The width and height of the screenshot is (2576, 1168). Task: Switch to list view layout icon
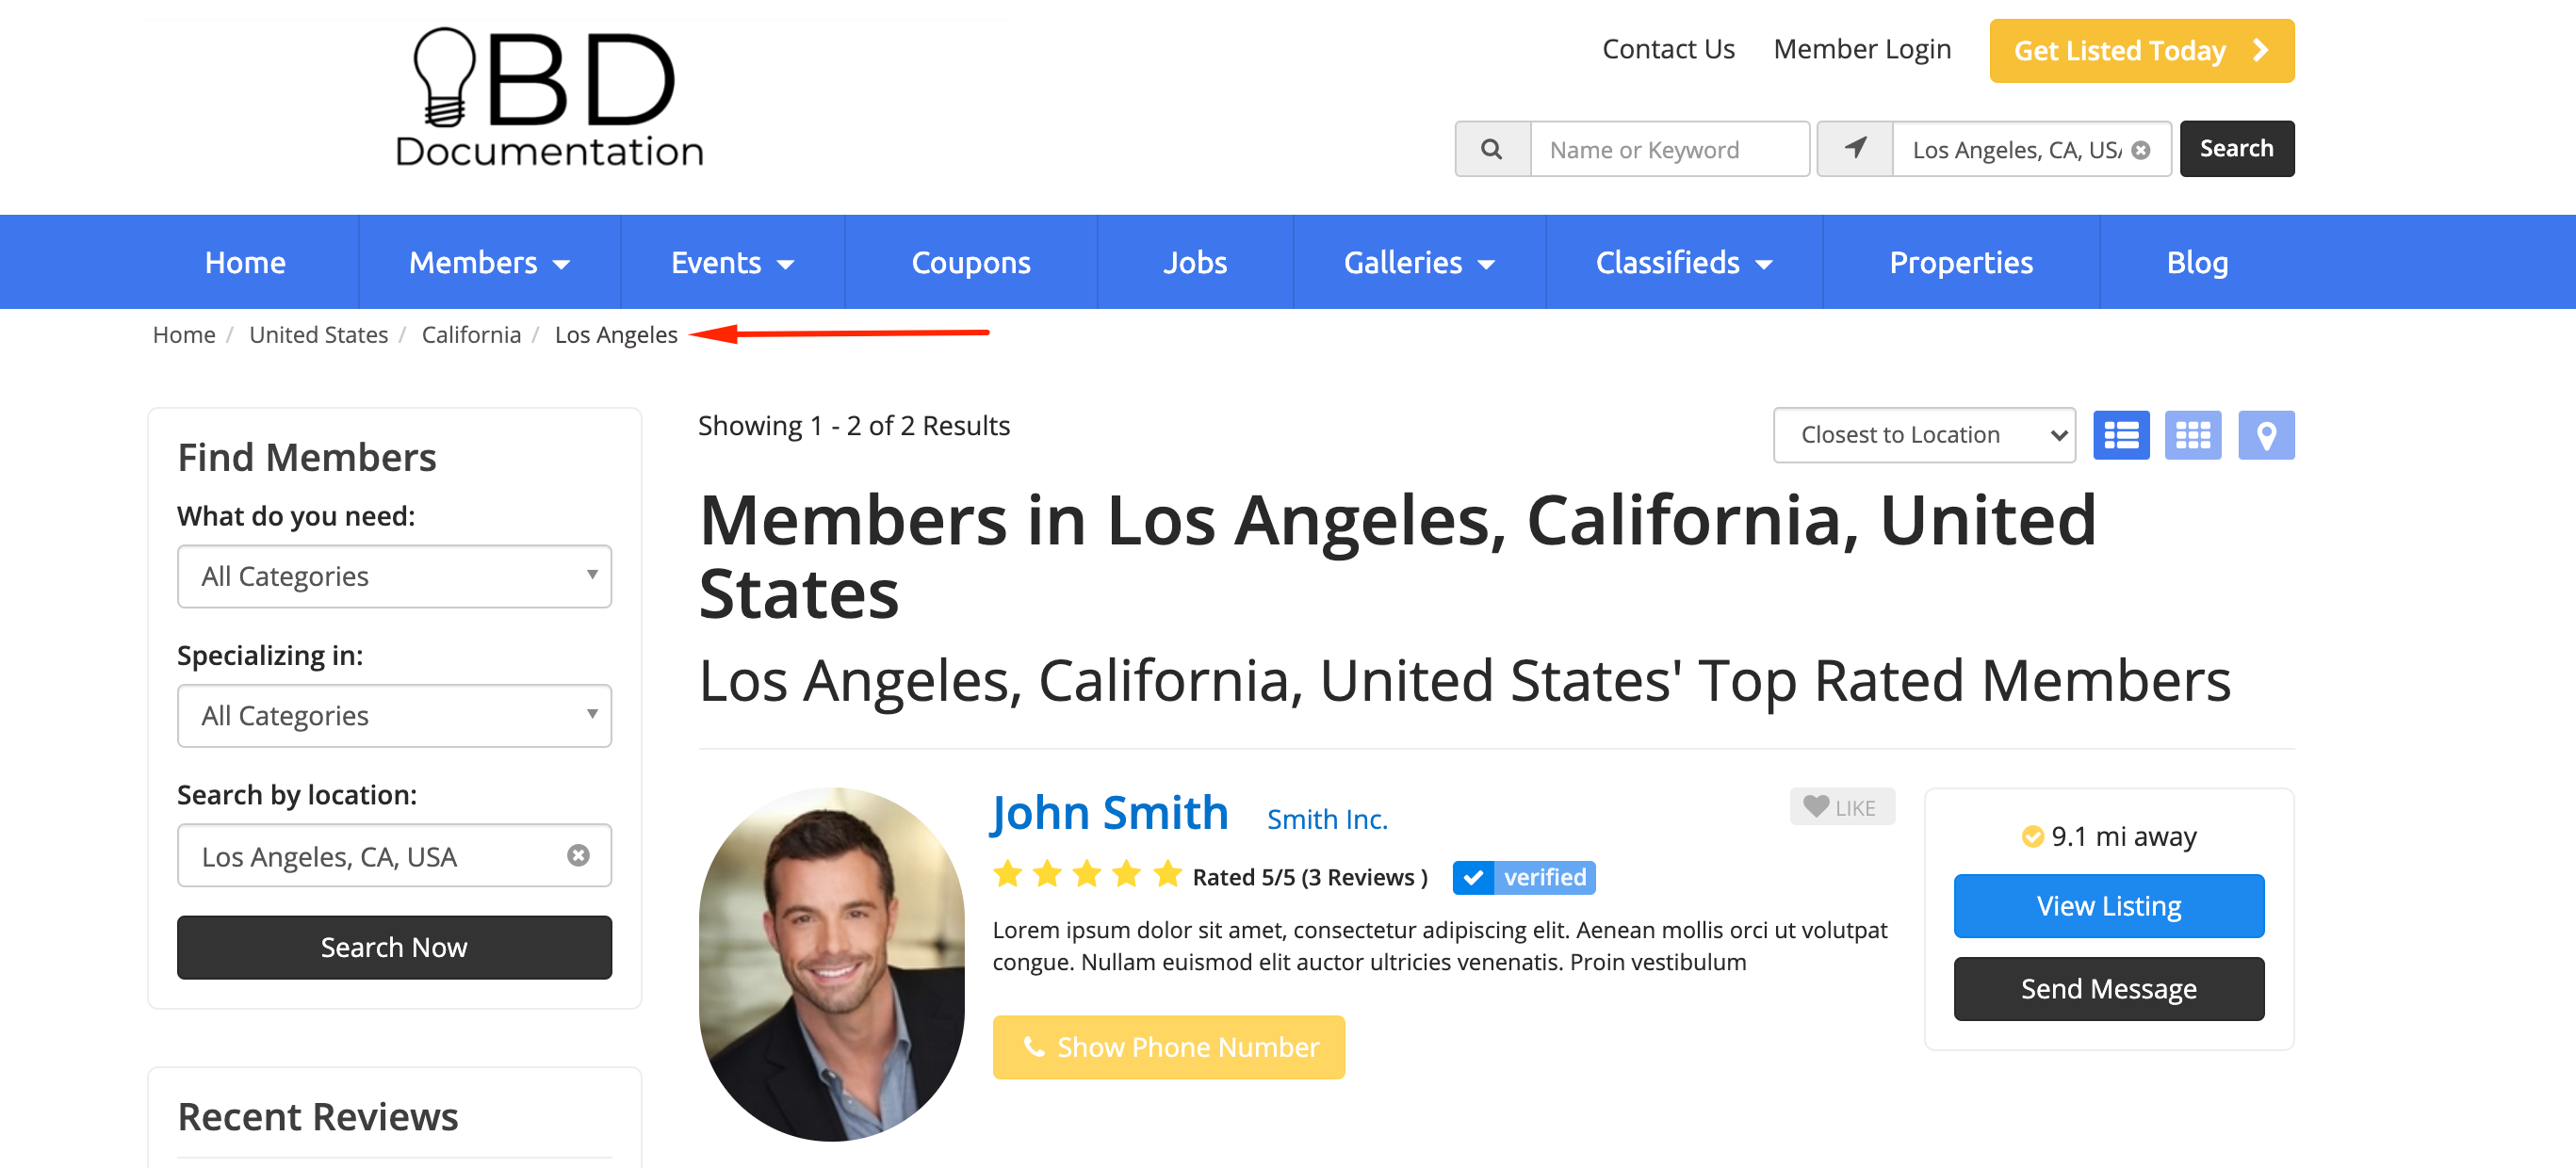click(2120, 435)
